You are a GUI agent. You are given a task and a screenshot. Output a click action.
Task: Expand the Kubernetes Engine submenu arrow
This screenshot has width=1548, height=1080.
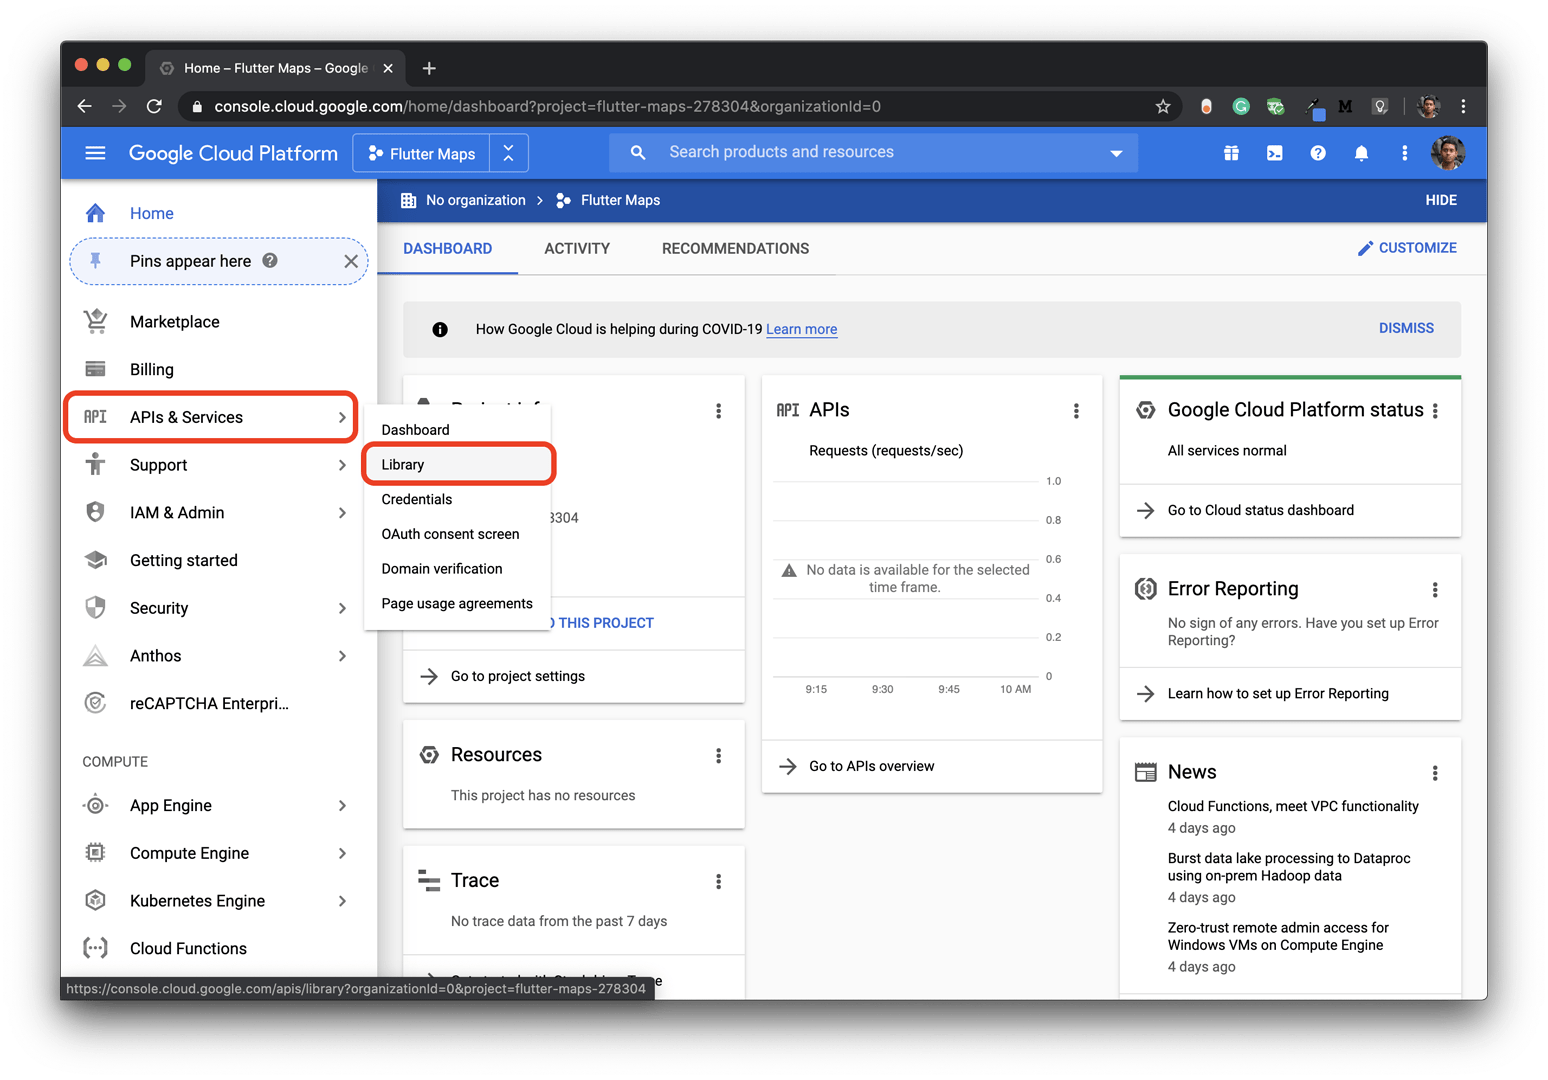[x=341, y=900]
